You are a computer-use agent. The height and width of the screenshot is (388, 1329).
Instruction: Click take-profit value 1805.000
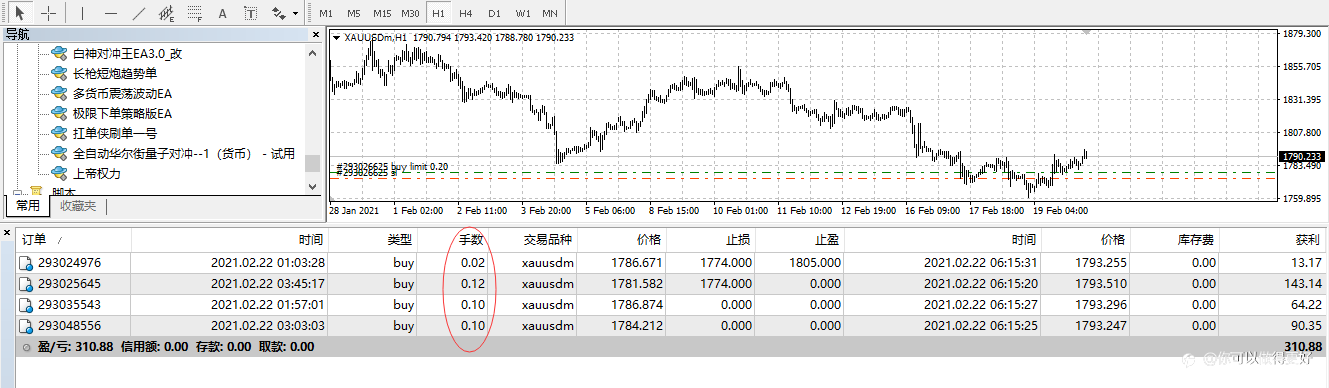tap(814, 263)
